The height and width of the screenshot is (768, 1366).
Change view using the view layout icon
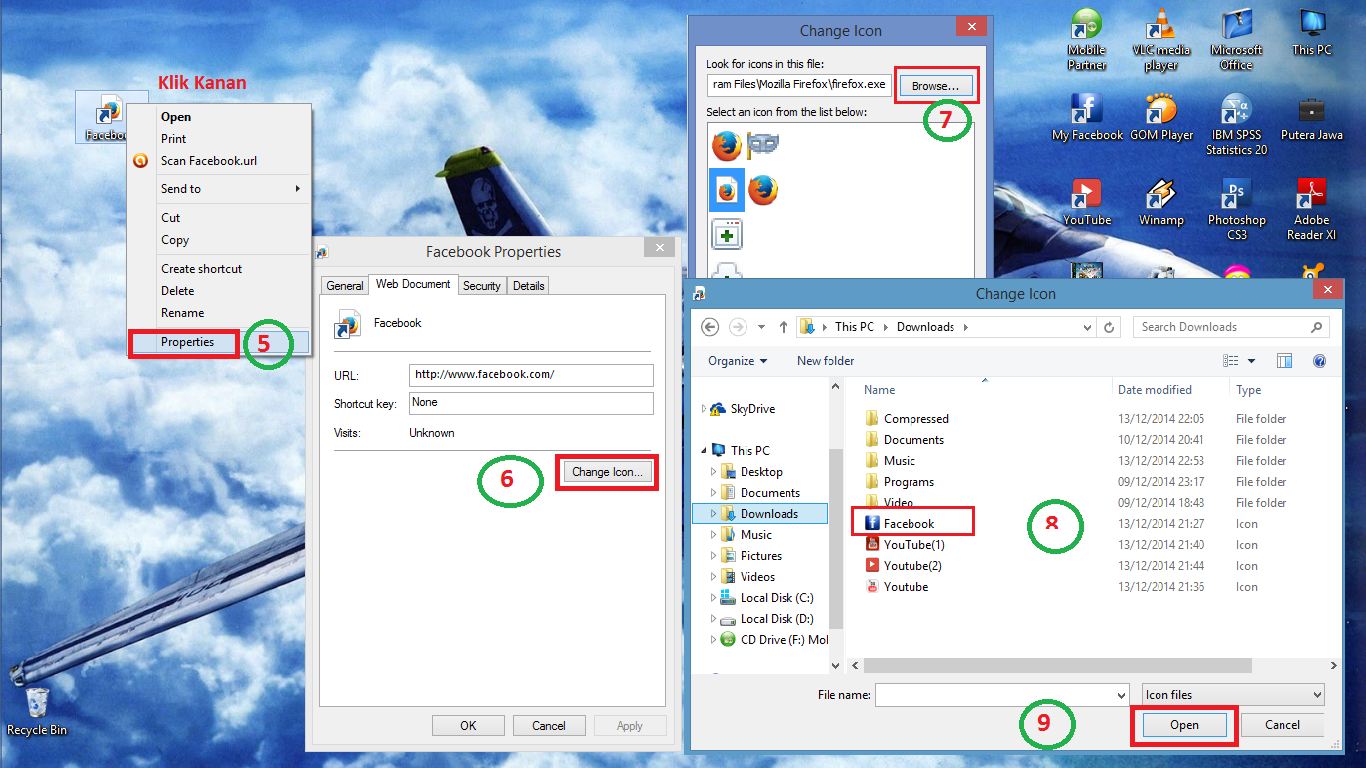coord(1230,361)
